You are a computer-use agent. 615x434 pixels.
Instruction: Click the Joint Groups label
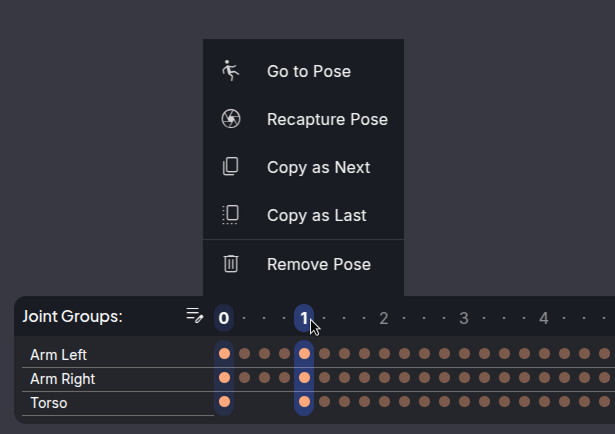tap(73, 316)
